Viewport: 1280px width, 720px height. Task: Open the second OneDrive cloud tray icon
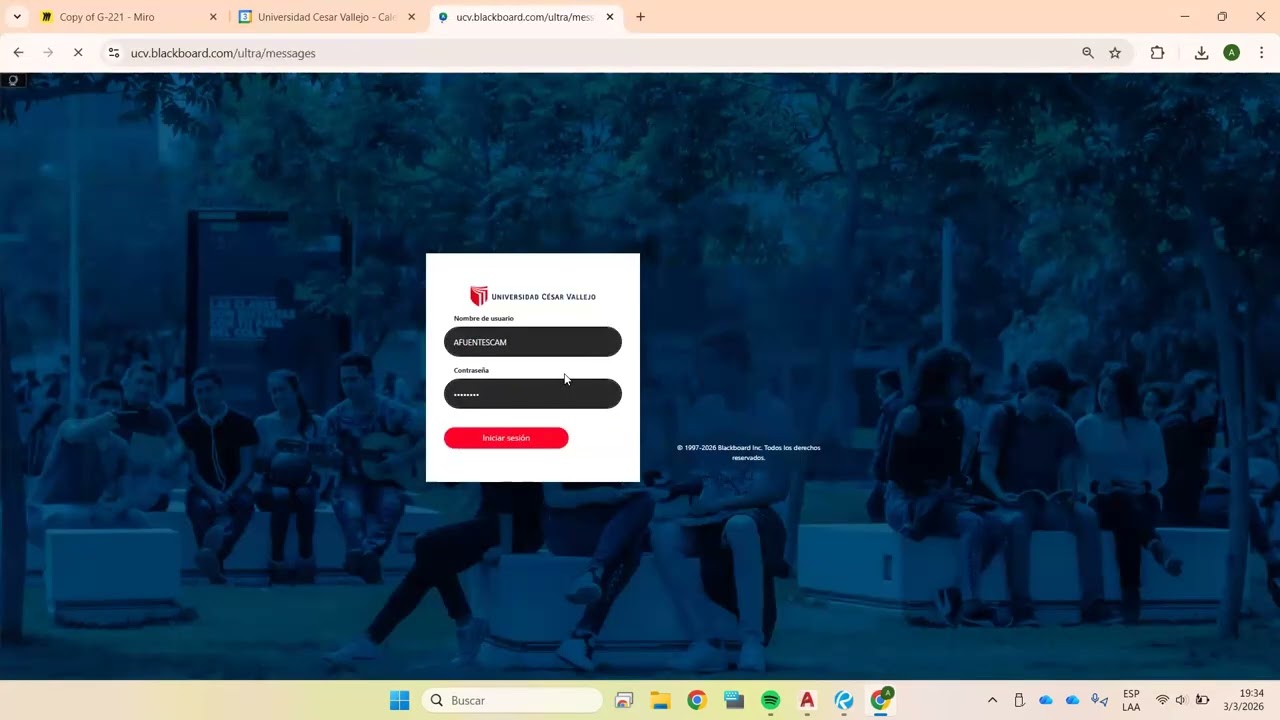[x=1073, y=700]
